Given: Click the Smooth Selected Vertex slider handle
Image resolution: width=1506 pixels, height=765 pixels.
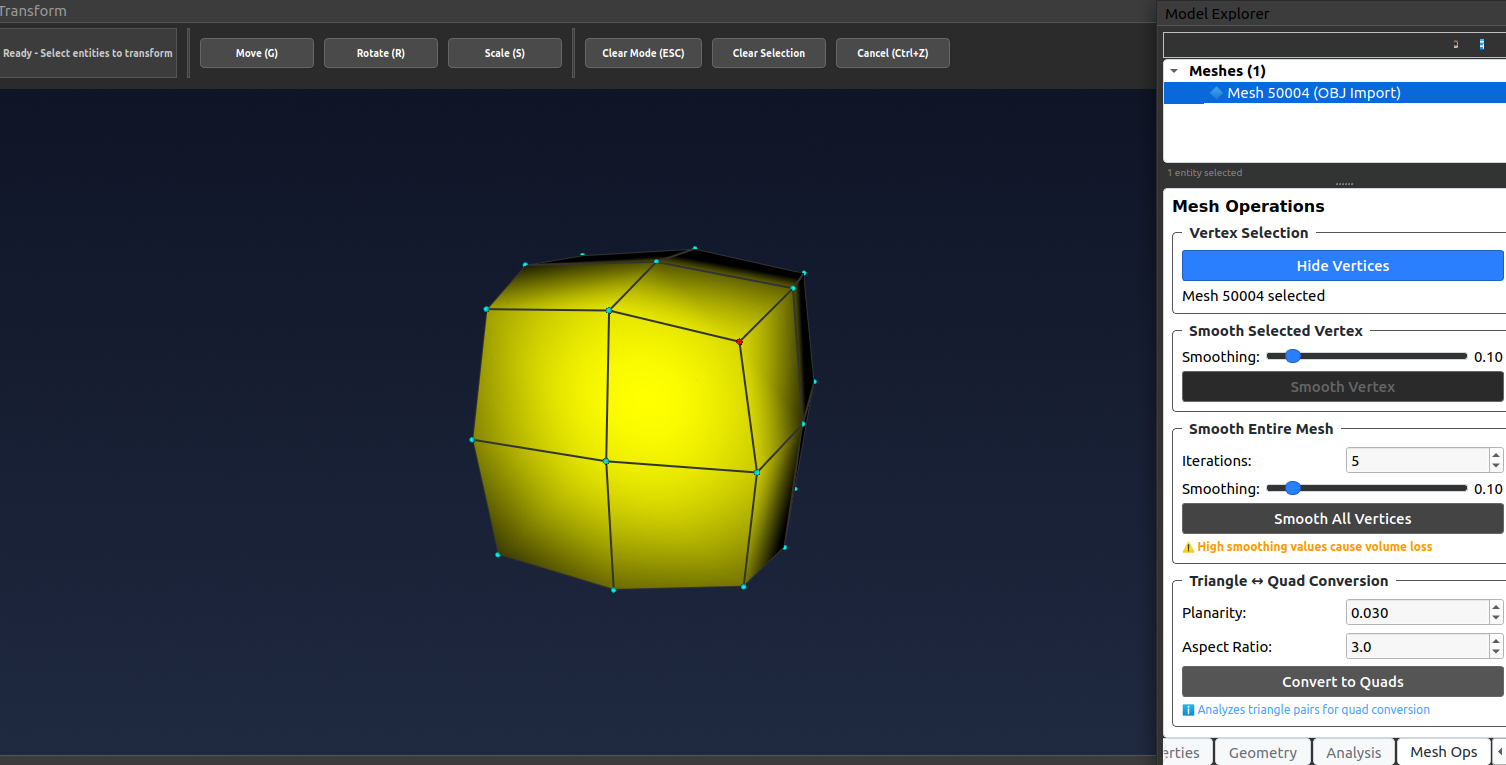Looking at the screenshot, I should (x=1293, y=355).
